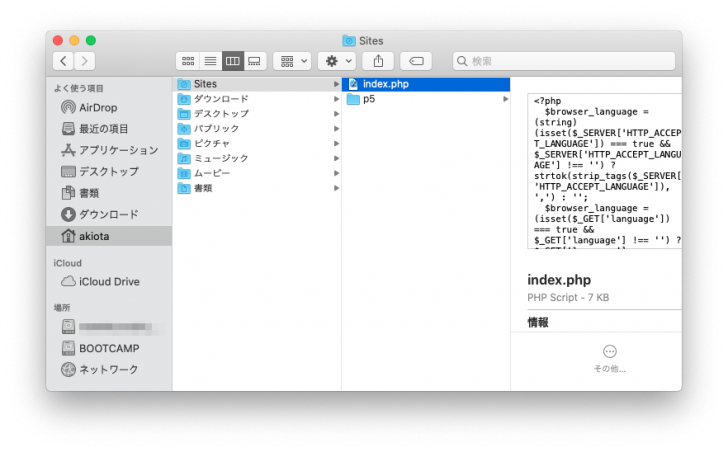Screen dimensions: 728x452
Task: Select the ミュージック folder in column
Action: click(221, 158)
